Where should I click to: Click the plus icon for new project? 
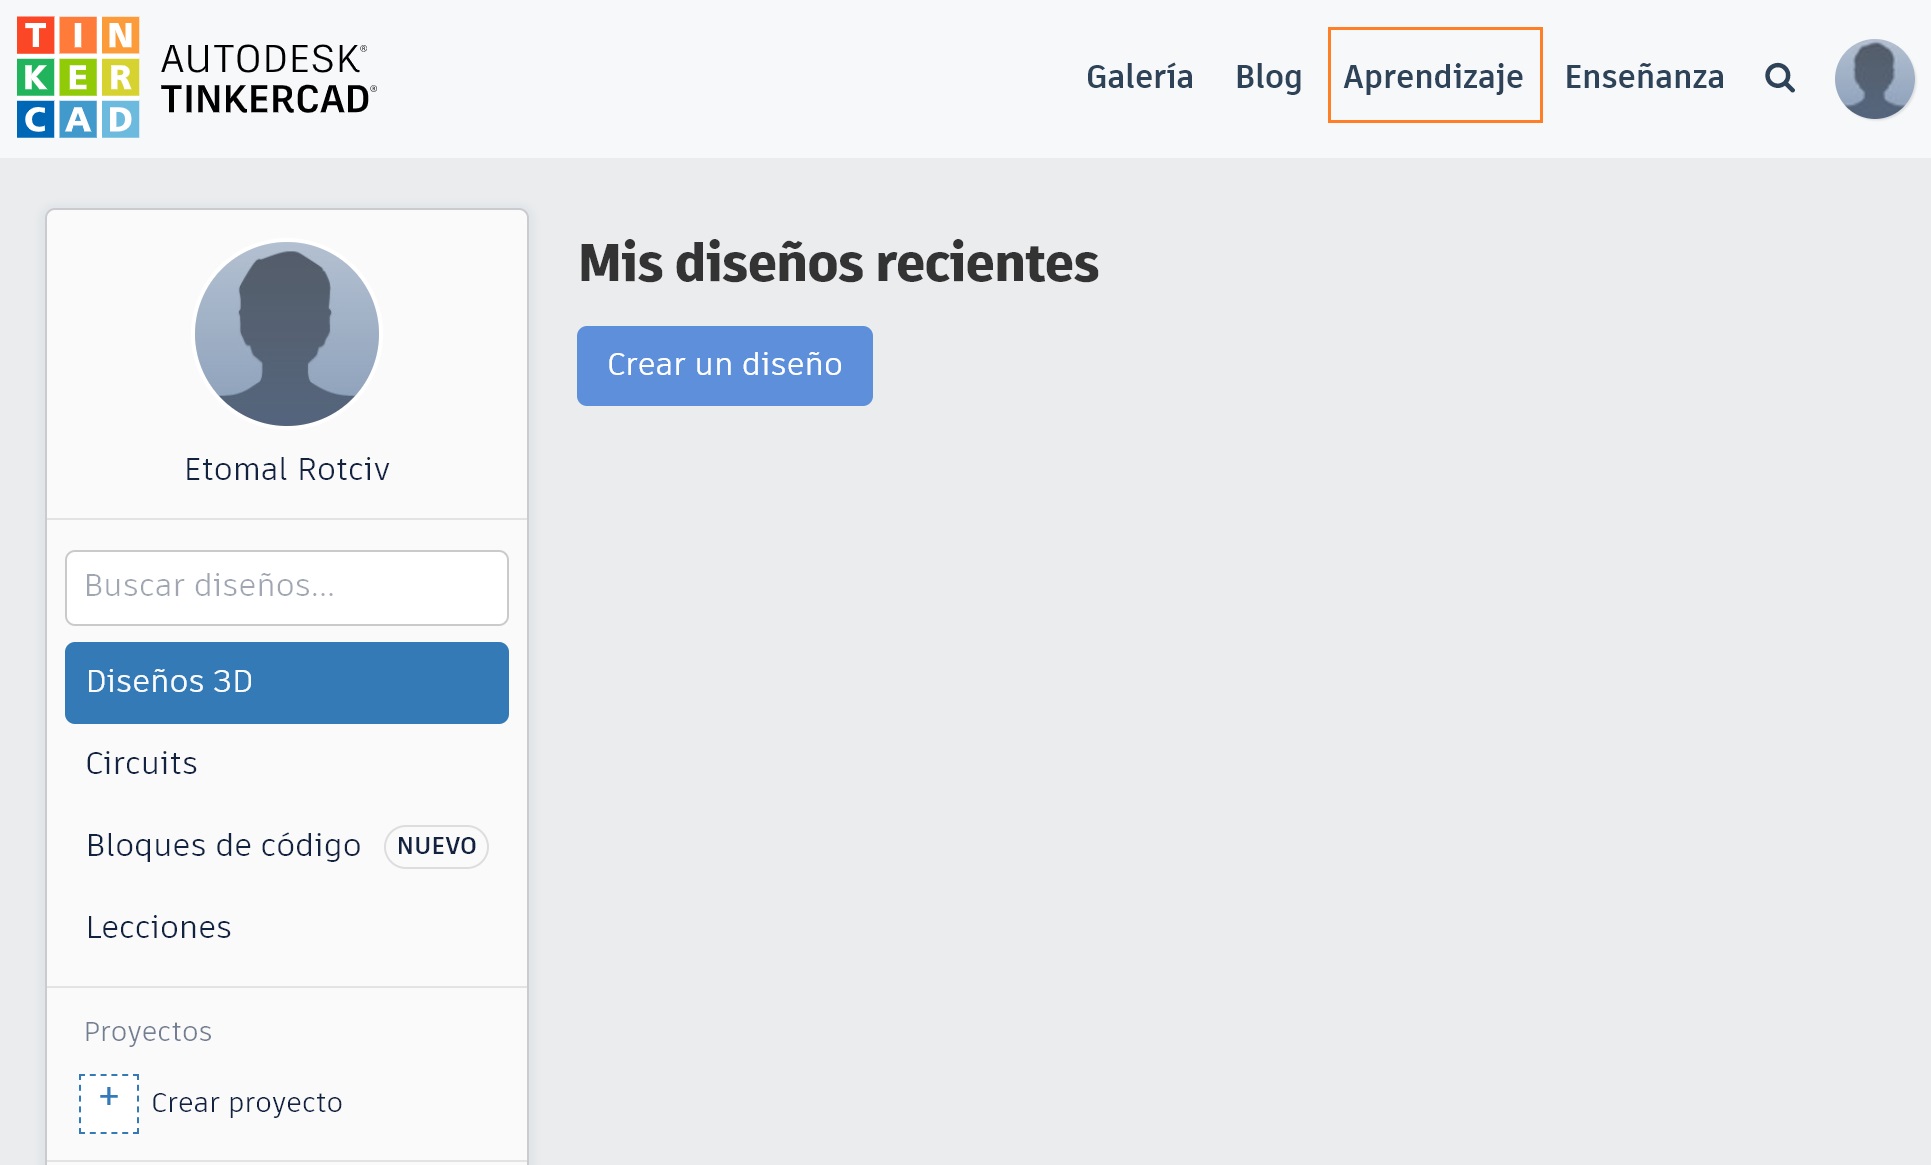[x=109, y=1103]
